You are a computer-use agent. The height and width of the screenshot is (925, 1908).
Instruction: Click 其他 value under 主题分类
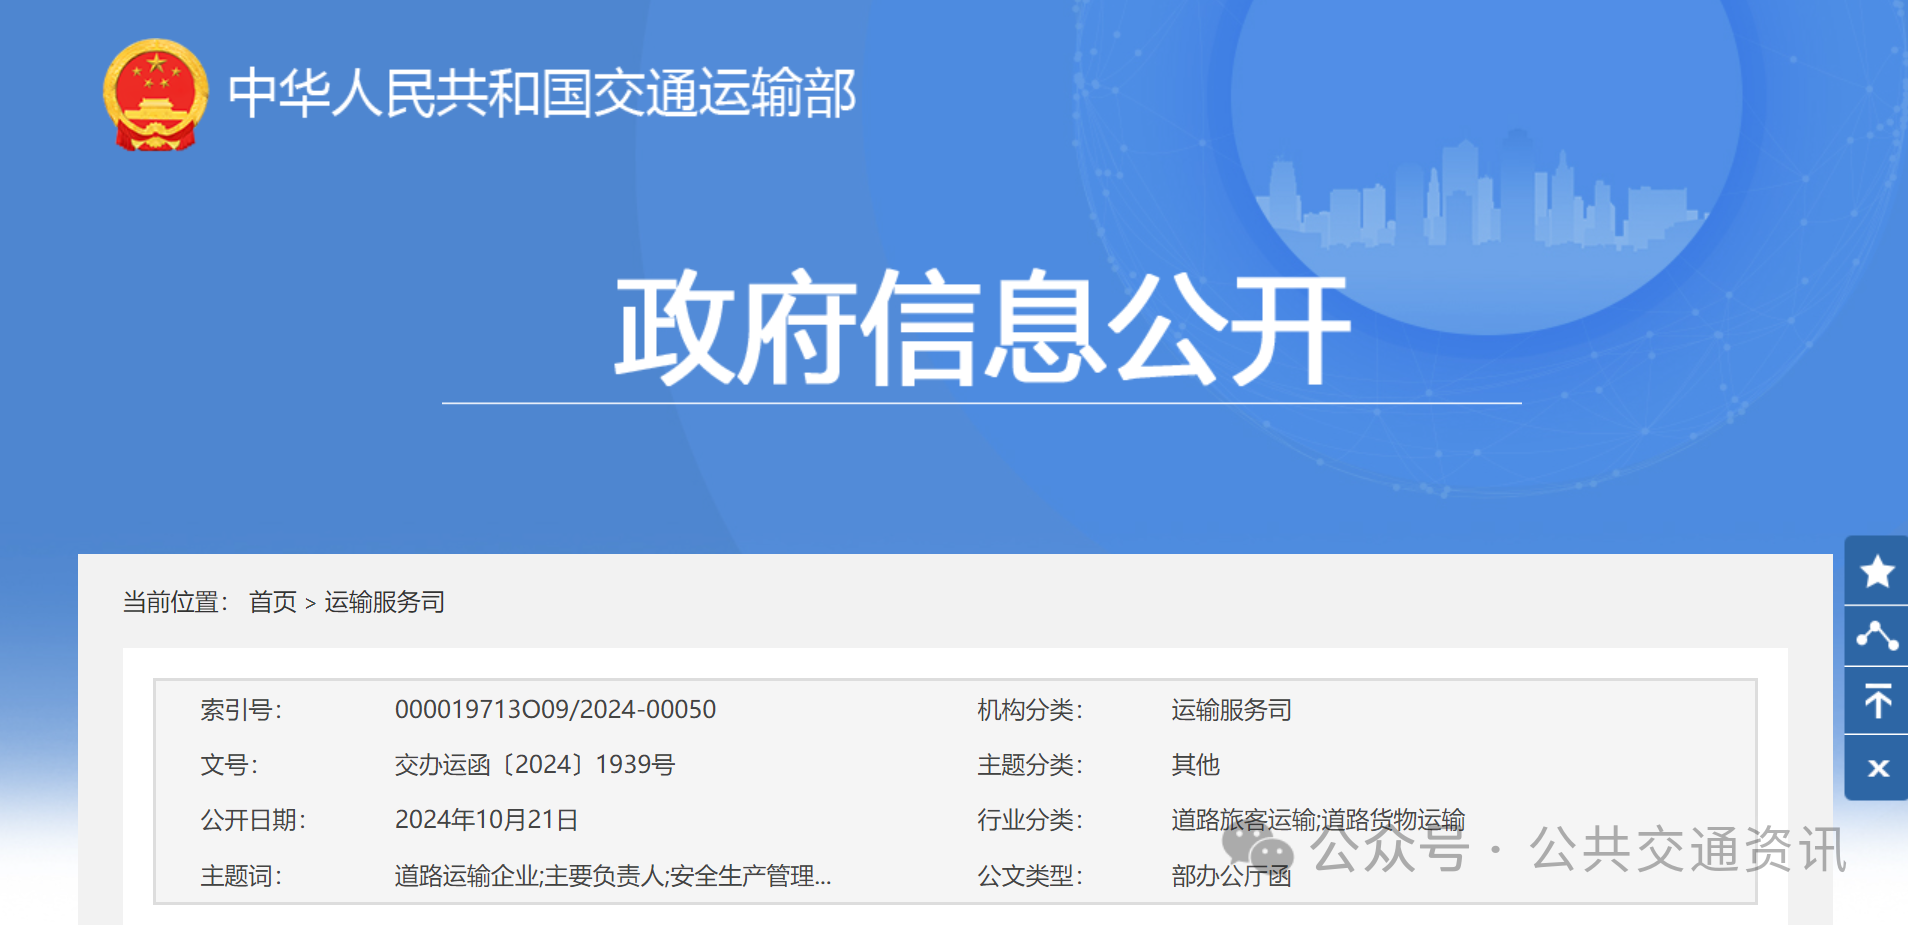click(1195, 765)
